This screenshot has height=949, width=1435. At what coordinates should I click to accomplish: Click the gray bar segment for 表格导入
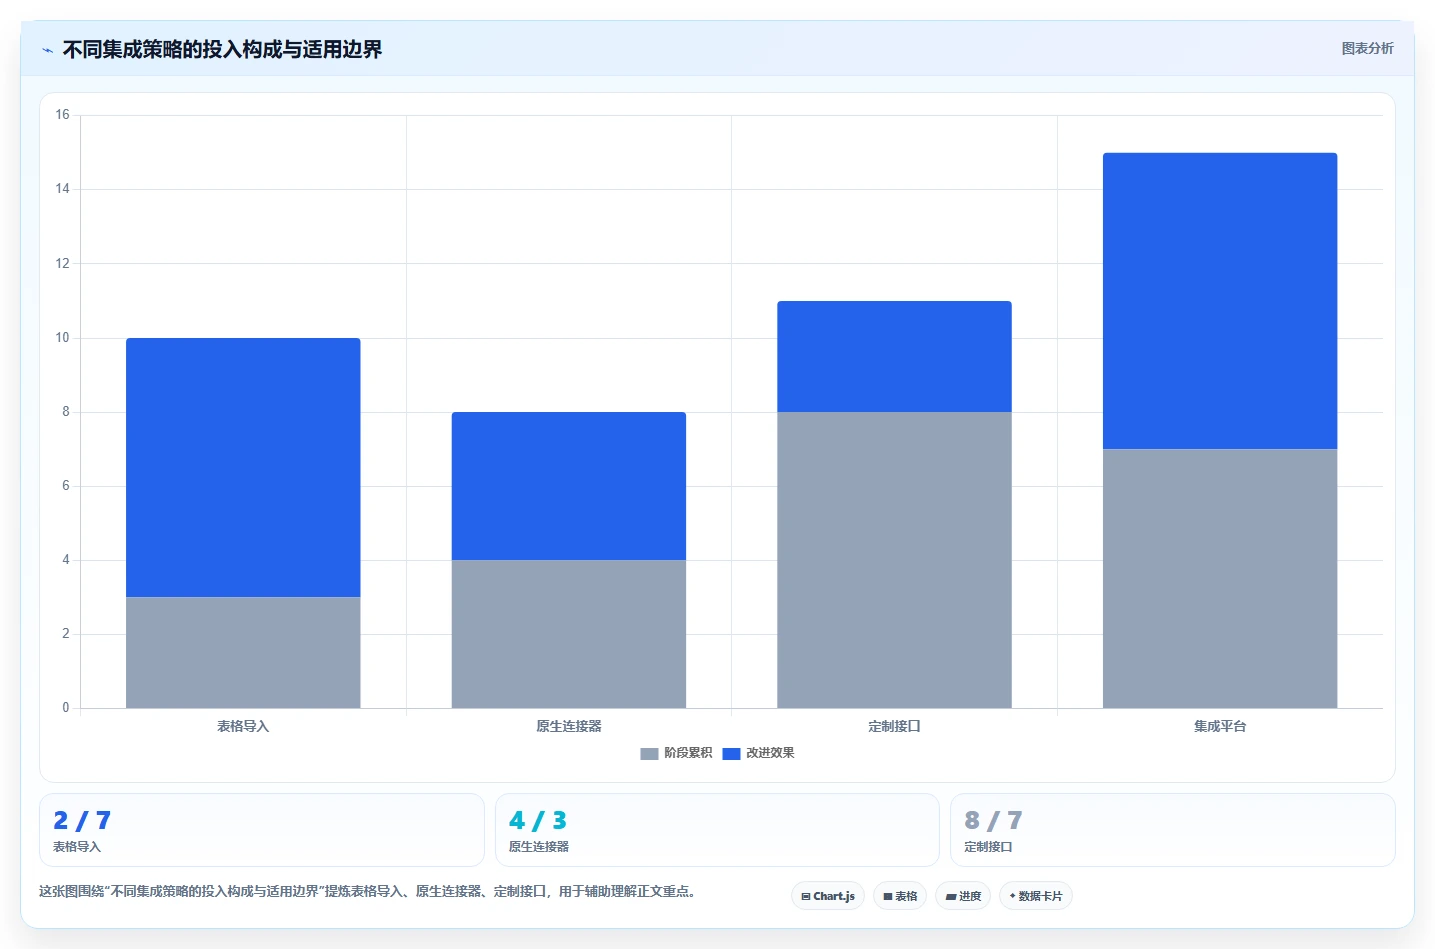pyautogui.click(x=243, y=652)
